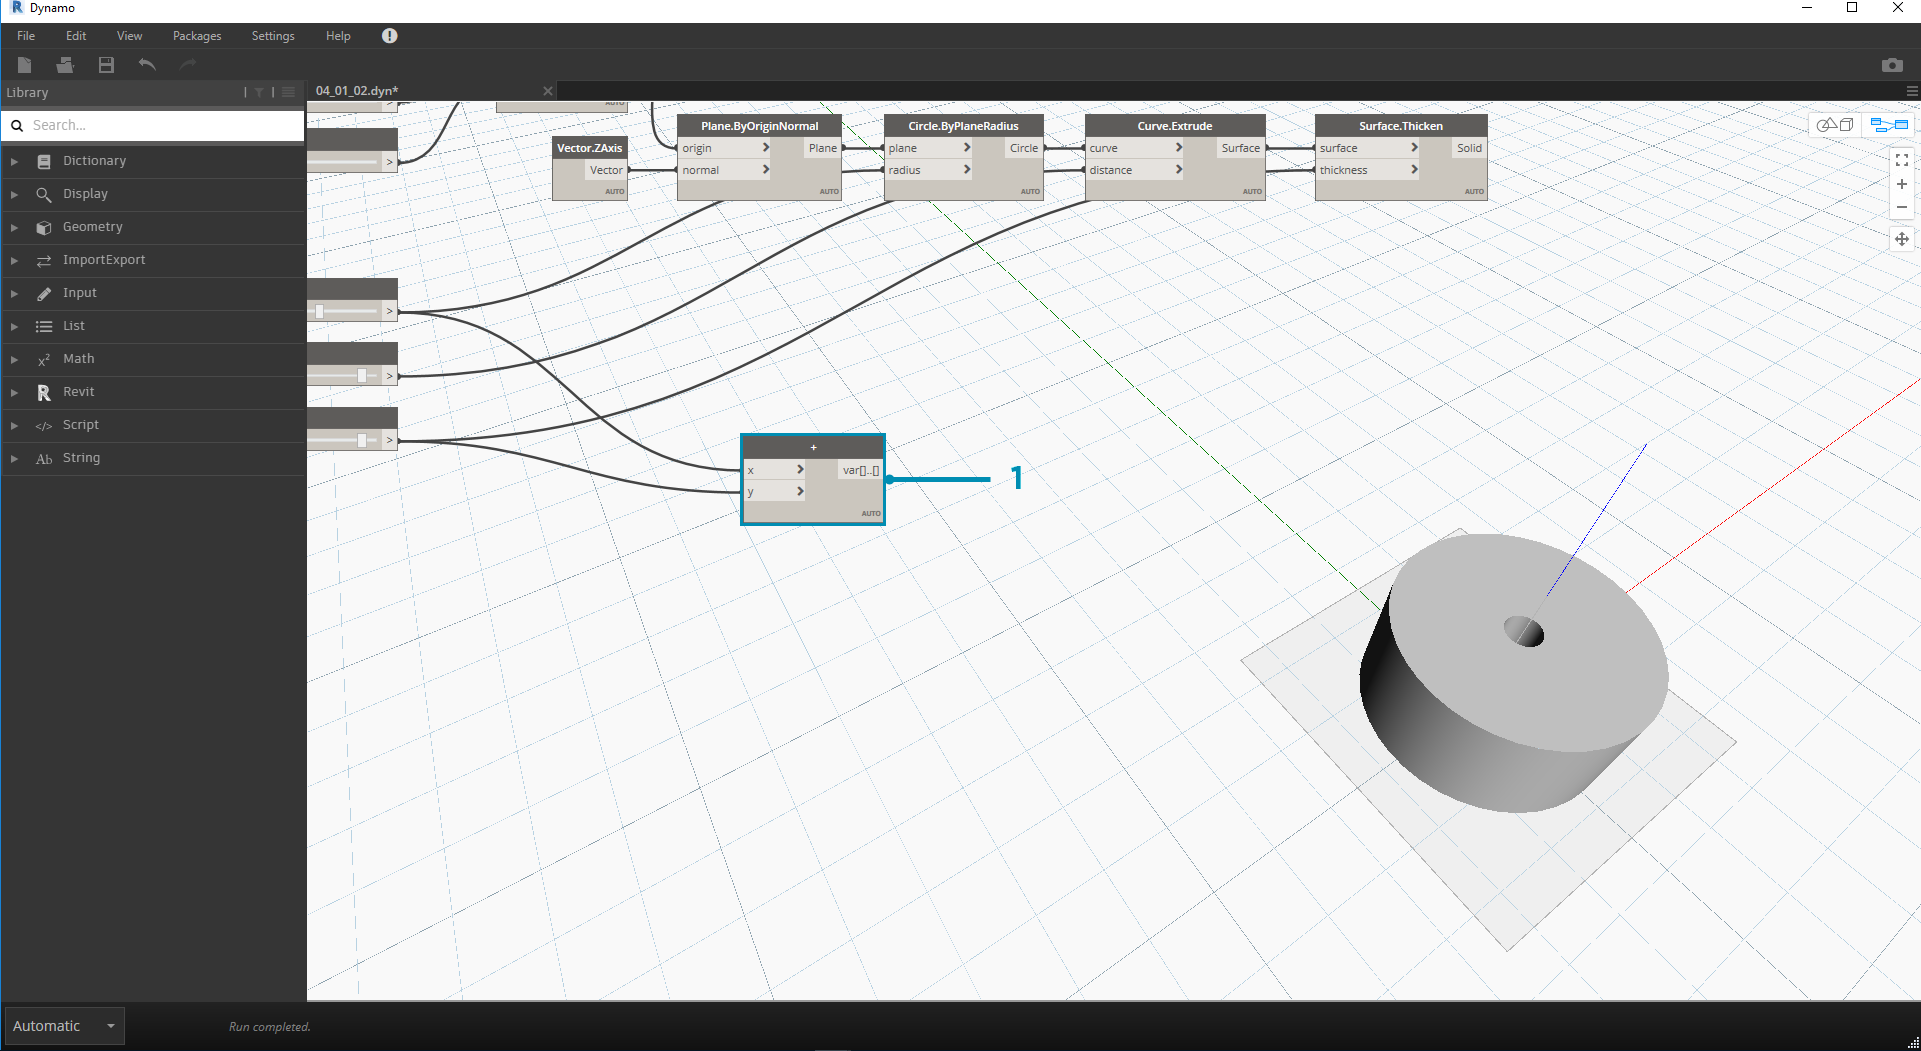Viewport: 1921px width, 1051px height.
Task: Expand the Geometry library category
Action: point(92,227)
